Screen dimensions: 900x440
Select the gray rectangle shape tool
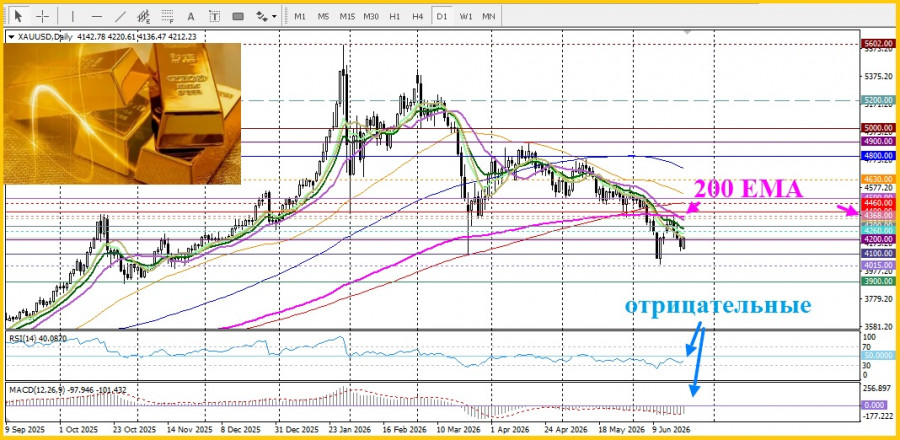(x=238, y=16)
